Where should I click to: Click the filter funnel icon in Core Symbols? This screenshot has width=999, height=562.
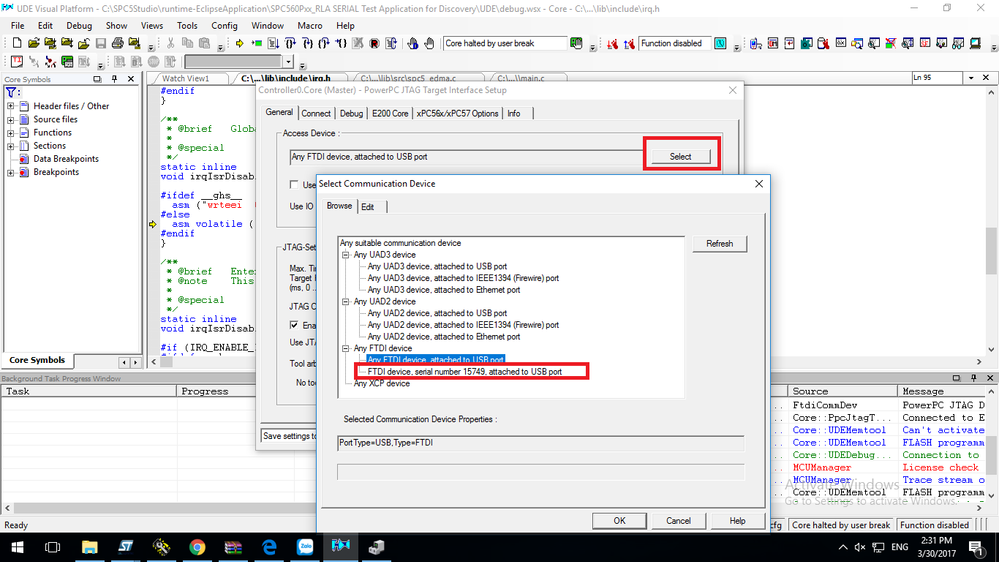pyautogui.click(x=11, y=92)
